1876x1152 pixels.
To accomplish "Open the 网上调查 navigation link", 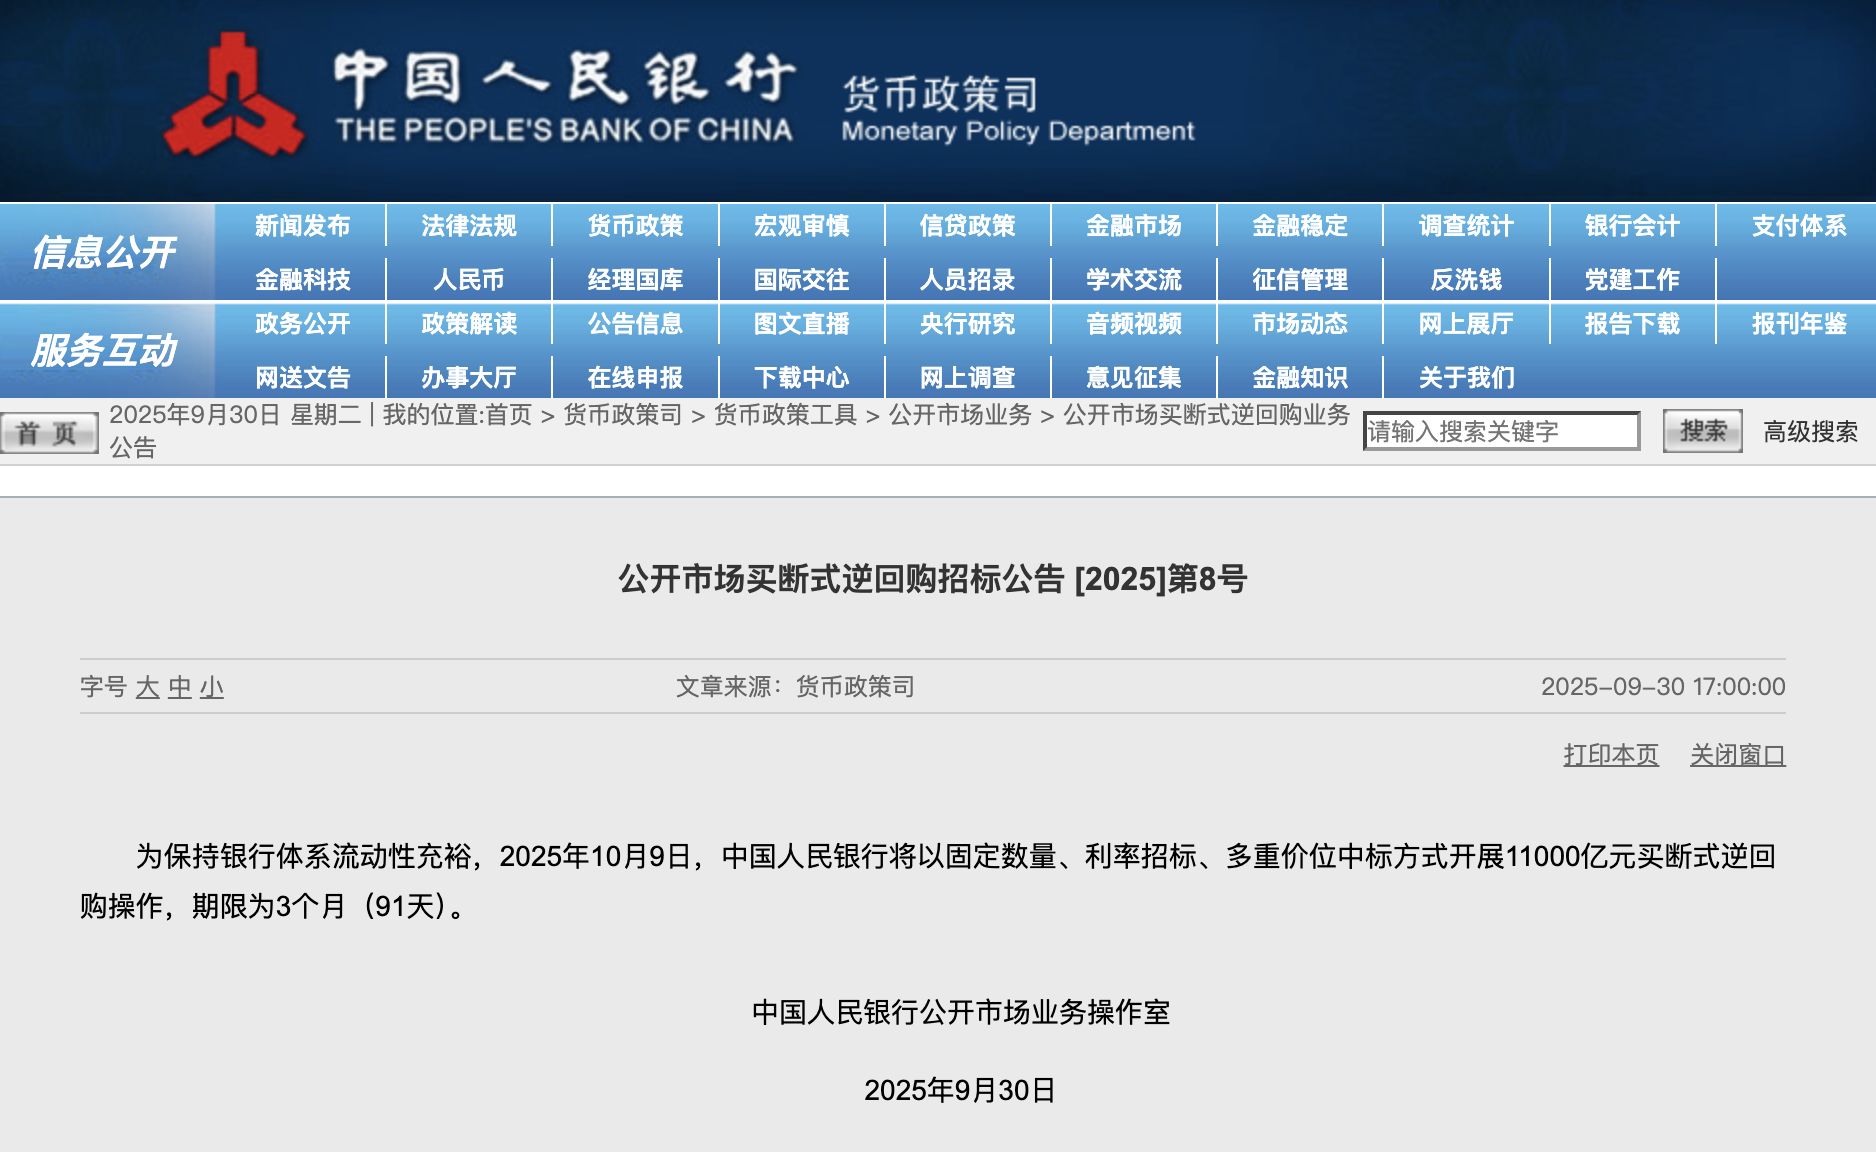I will click(968, 377).
